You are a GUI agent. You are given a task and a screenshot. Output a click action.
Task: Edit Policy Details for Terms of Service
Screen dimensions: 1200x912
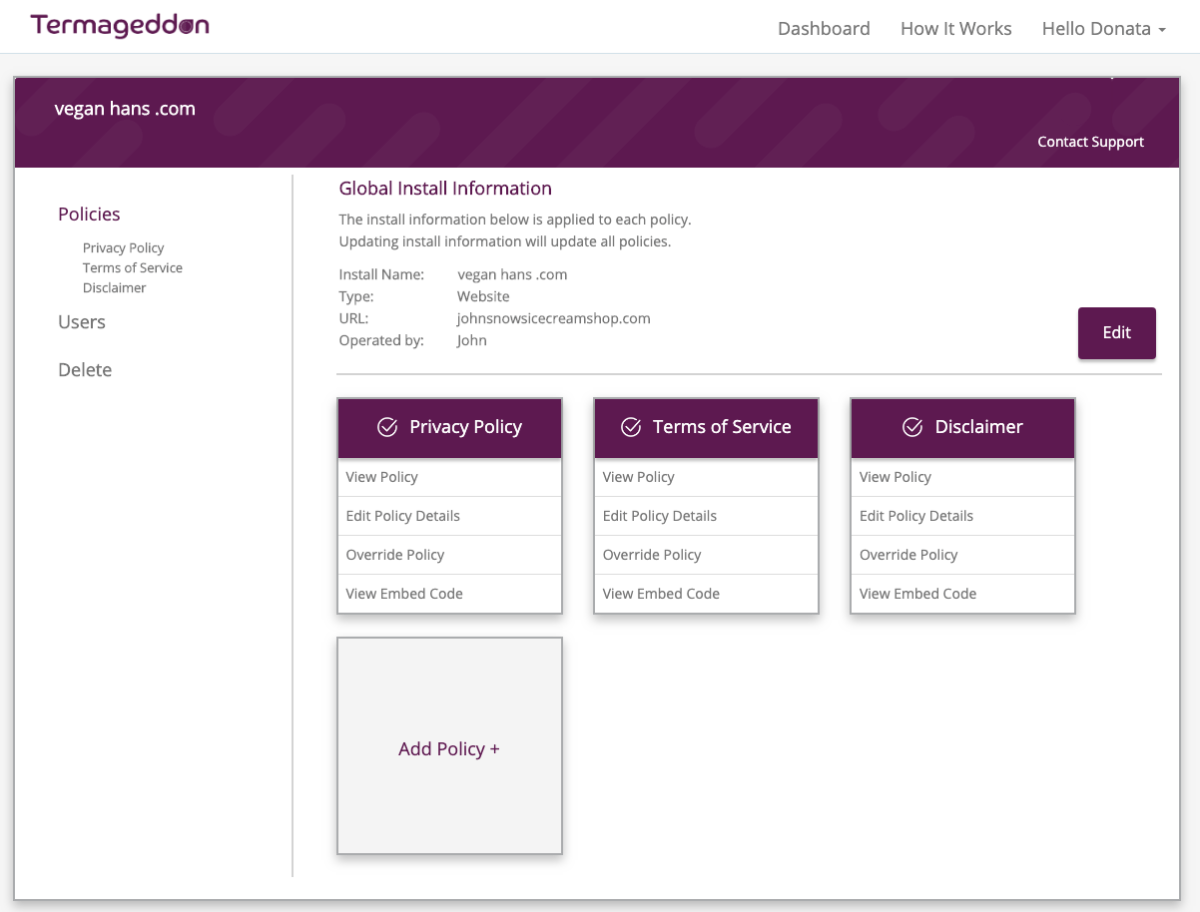pyautogui.click(x=706, y=516)
